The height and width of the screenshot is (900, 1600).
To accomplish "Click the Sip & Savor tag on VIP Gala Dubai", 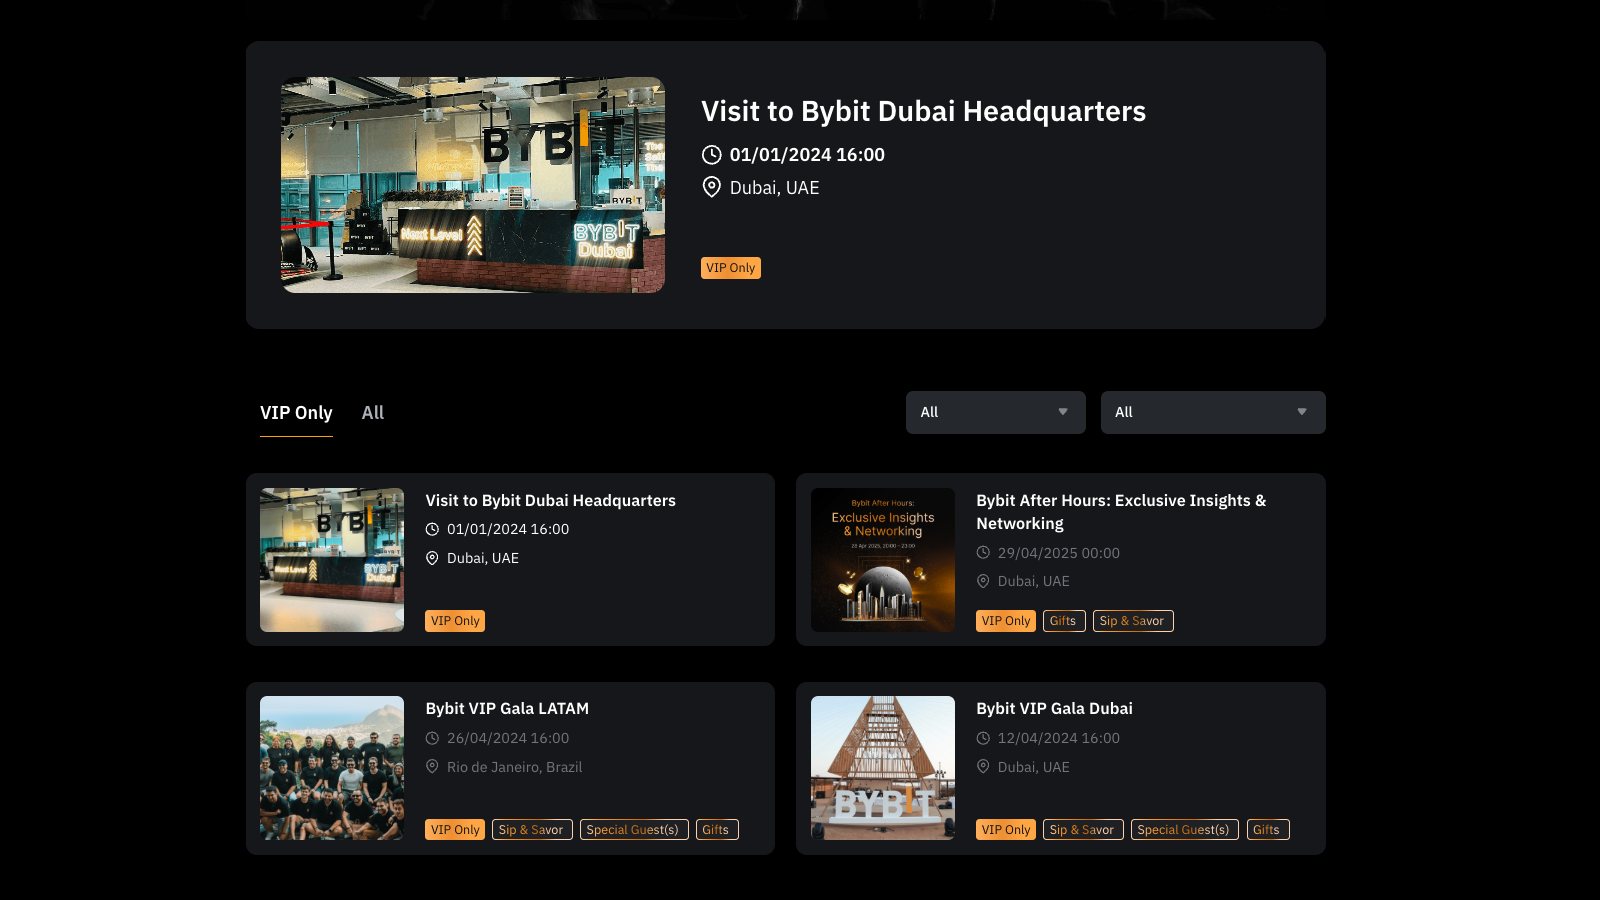I will (x=1082, y=829).
